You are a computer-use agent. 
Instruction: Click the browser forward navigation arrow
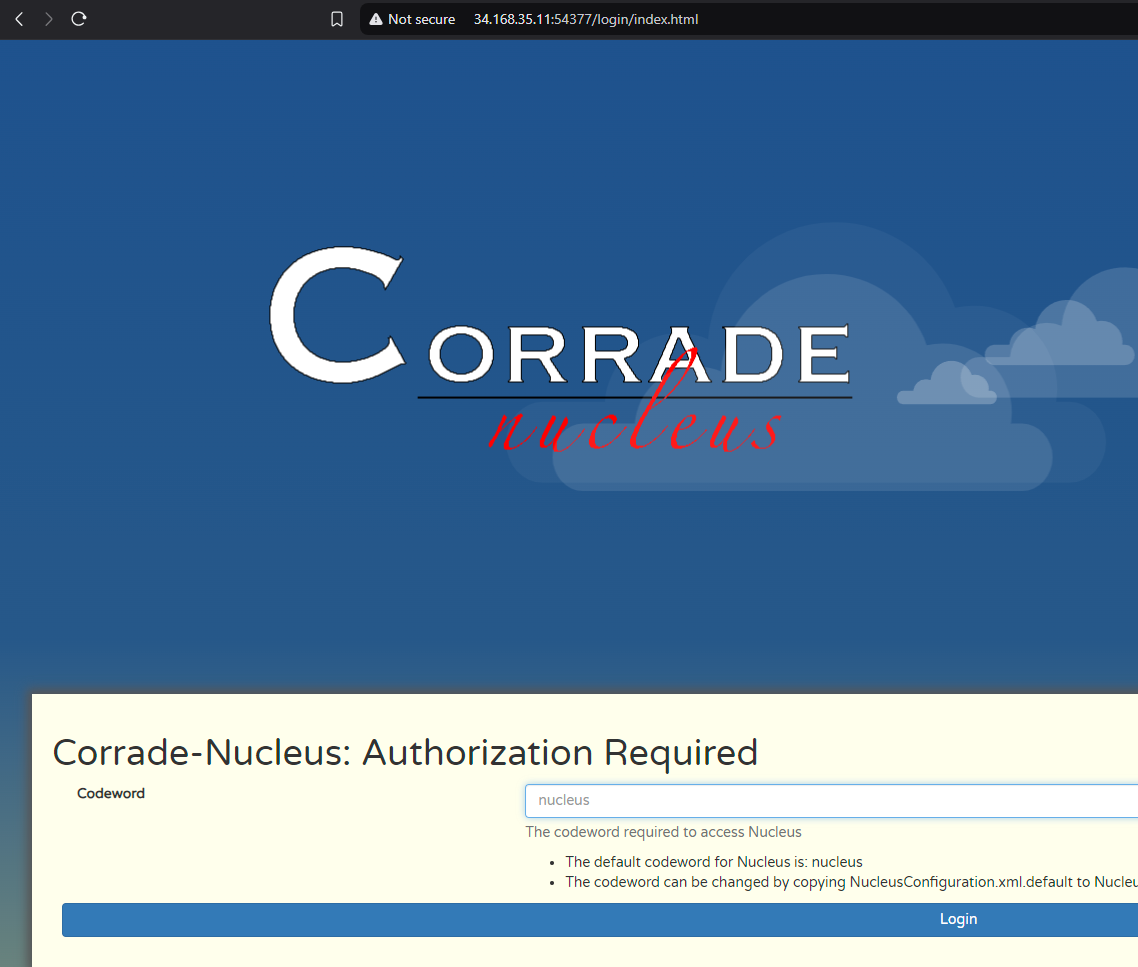click(48, 19)
